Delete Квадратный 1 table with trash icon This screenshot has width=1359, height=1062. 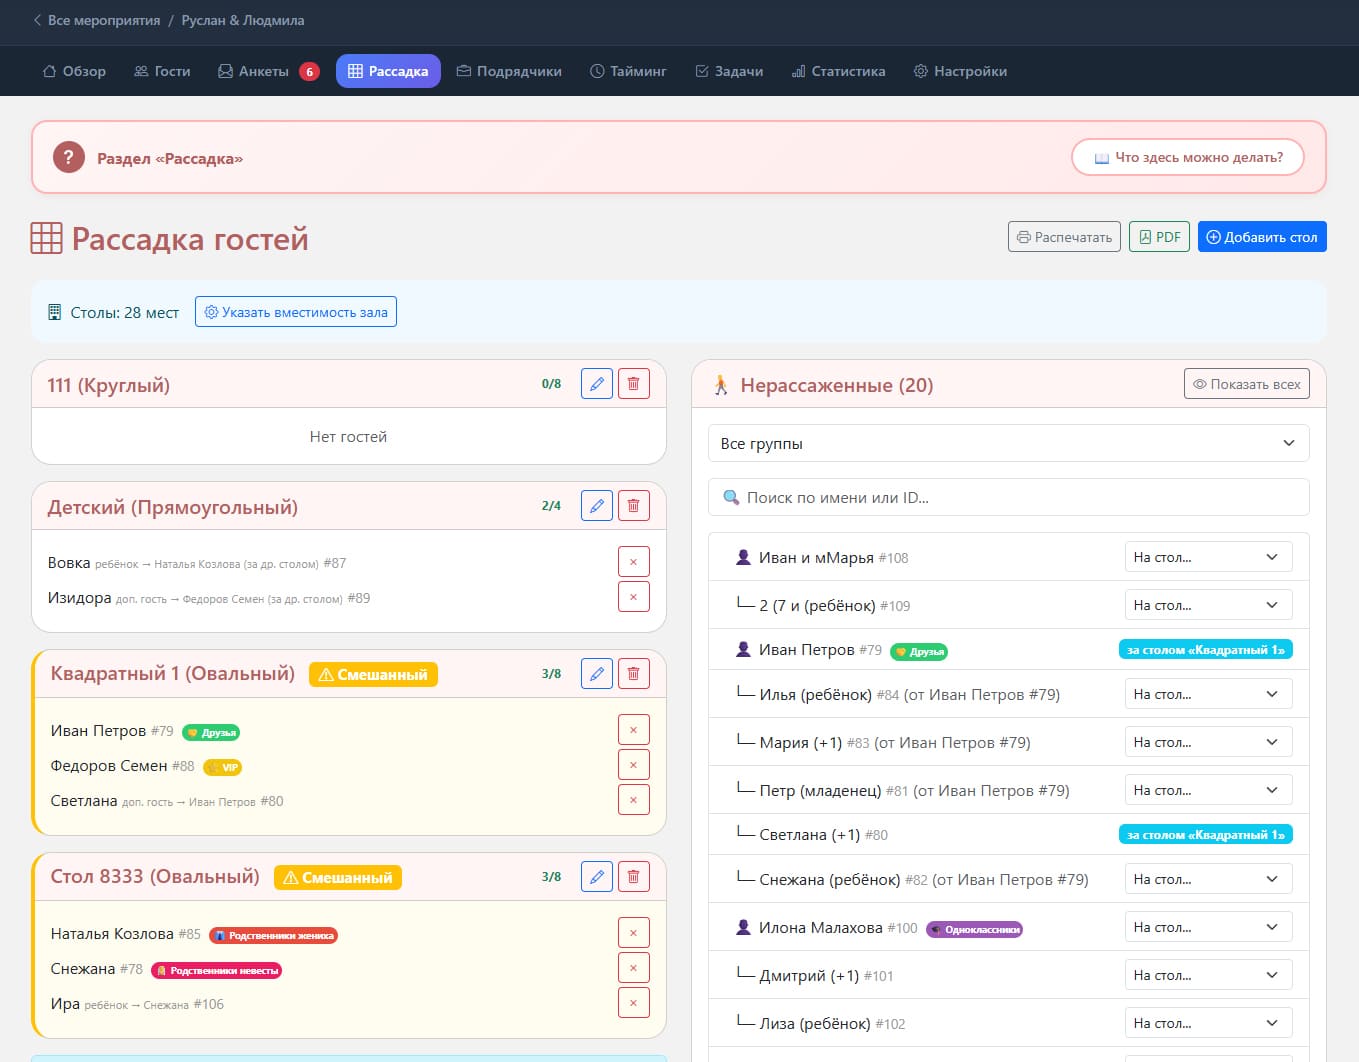(634, 674)
